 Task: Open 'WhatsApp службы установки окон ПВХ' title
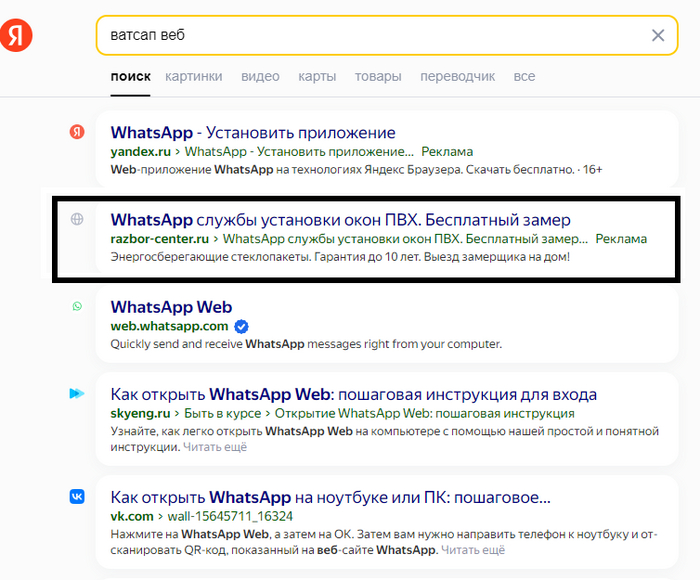point(340,220)
